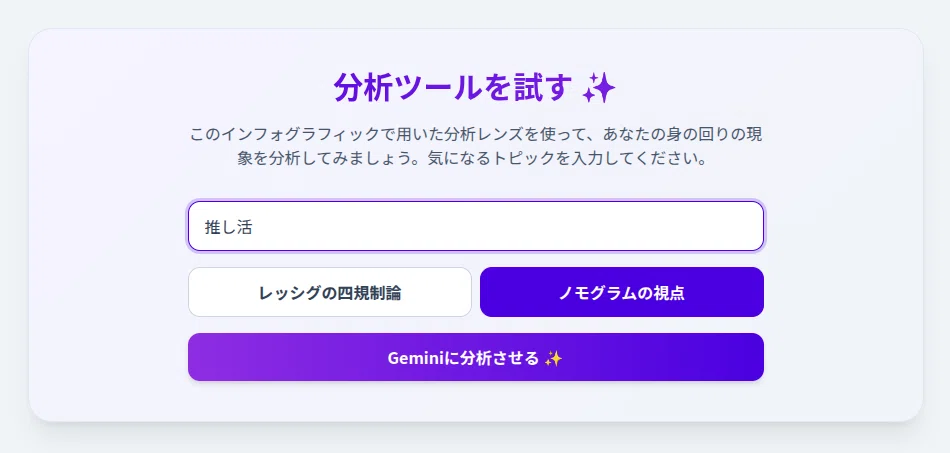Viewport: 950px width, 453px height.
Task: Click the blank card area below the Gemini button
Action: (x=476, y=401)
